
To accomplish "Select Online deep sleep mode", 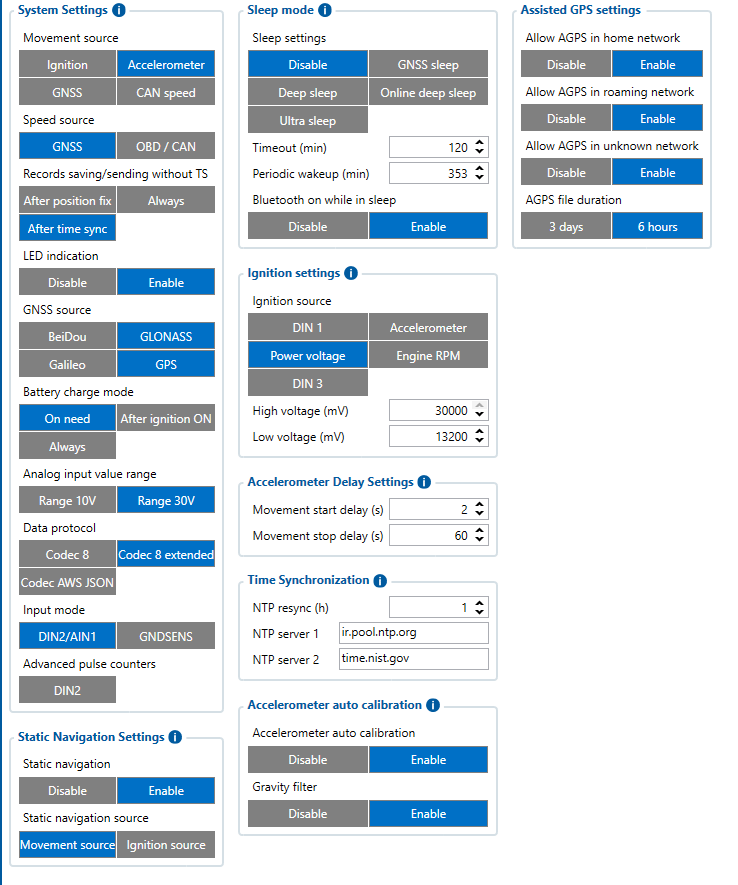I will (428, 92).
